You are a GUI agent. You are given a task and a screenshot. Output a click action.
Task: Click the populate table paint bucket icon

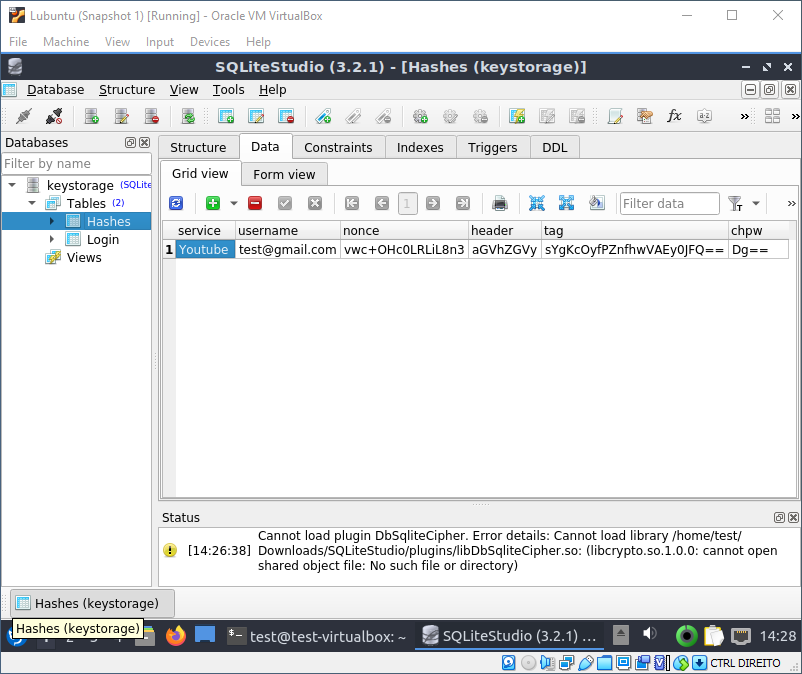point(596,204)
